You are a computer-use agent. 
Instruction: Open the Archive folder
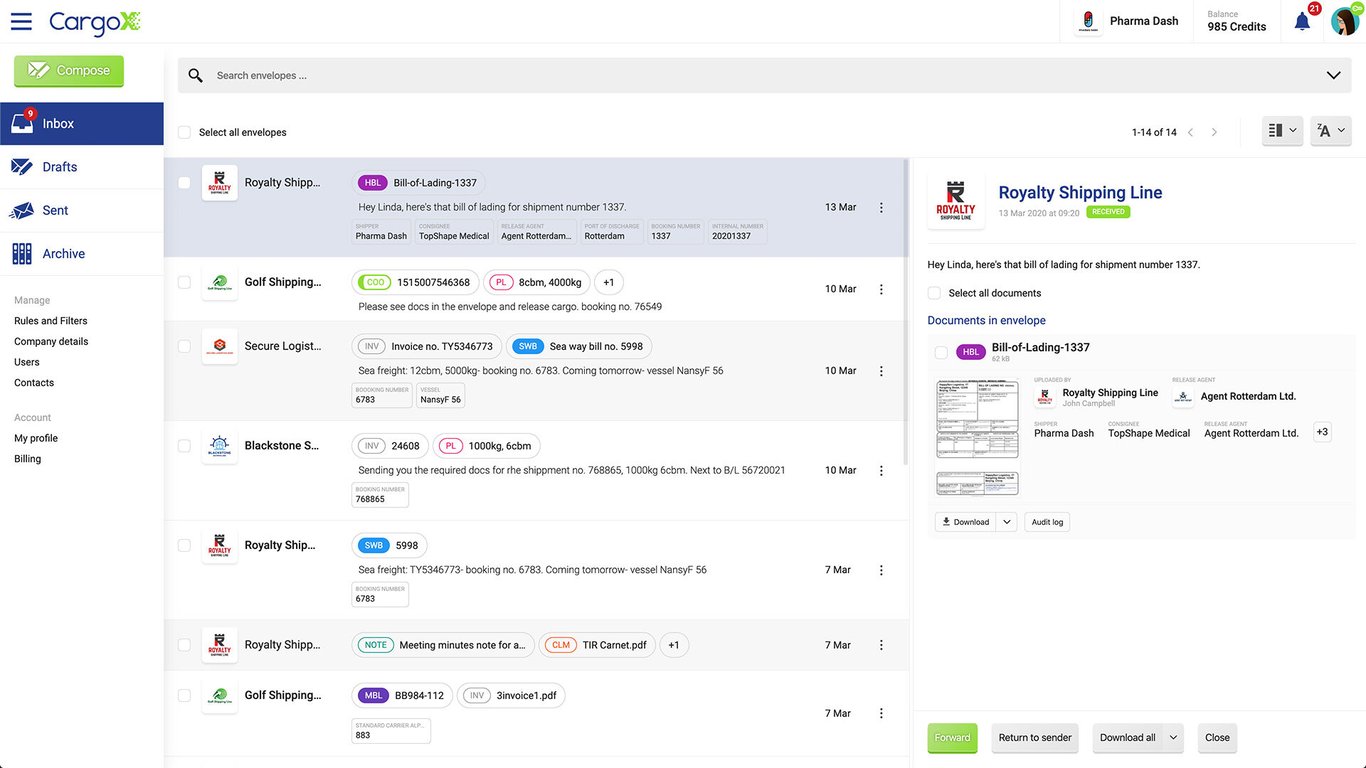click(x=63, y=254)
